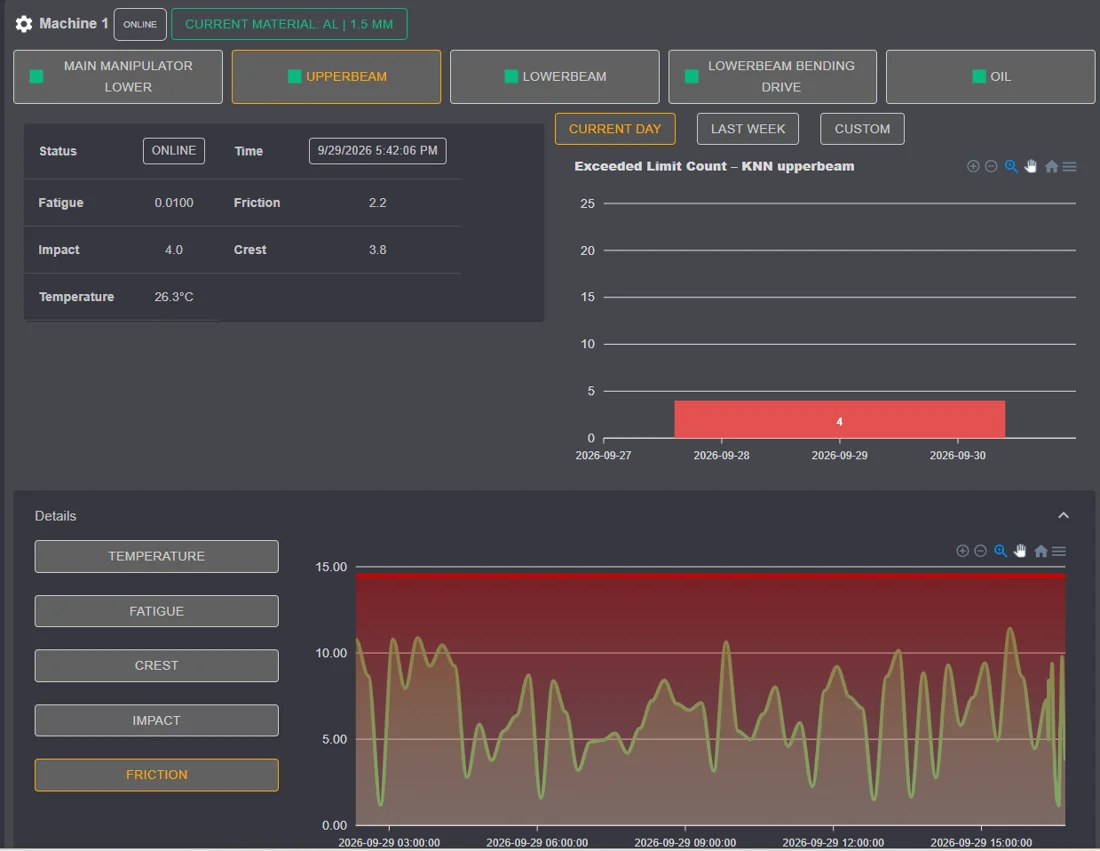Open the Lowerbeam Bending Drive tab
This screenshot has height=851, width=1100.
[772, 76]
